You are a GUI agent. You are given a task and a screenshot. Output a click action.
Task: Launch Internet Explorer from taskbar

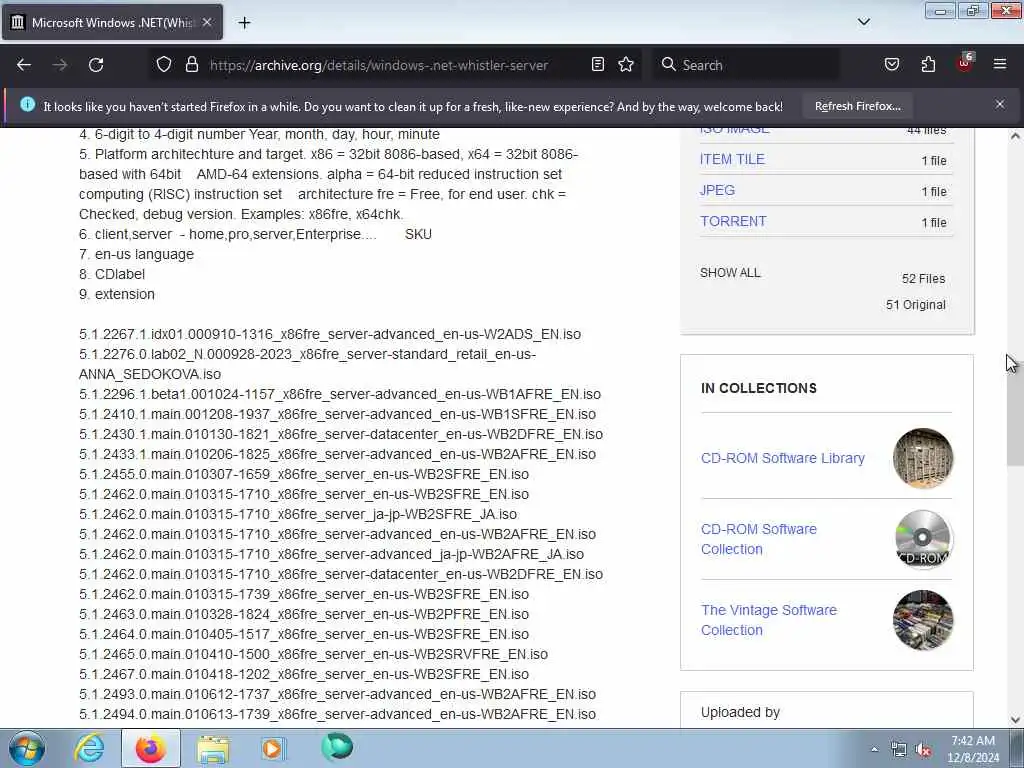(89, 748)
